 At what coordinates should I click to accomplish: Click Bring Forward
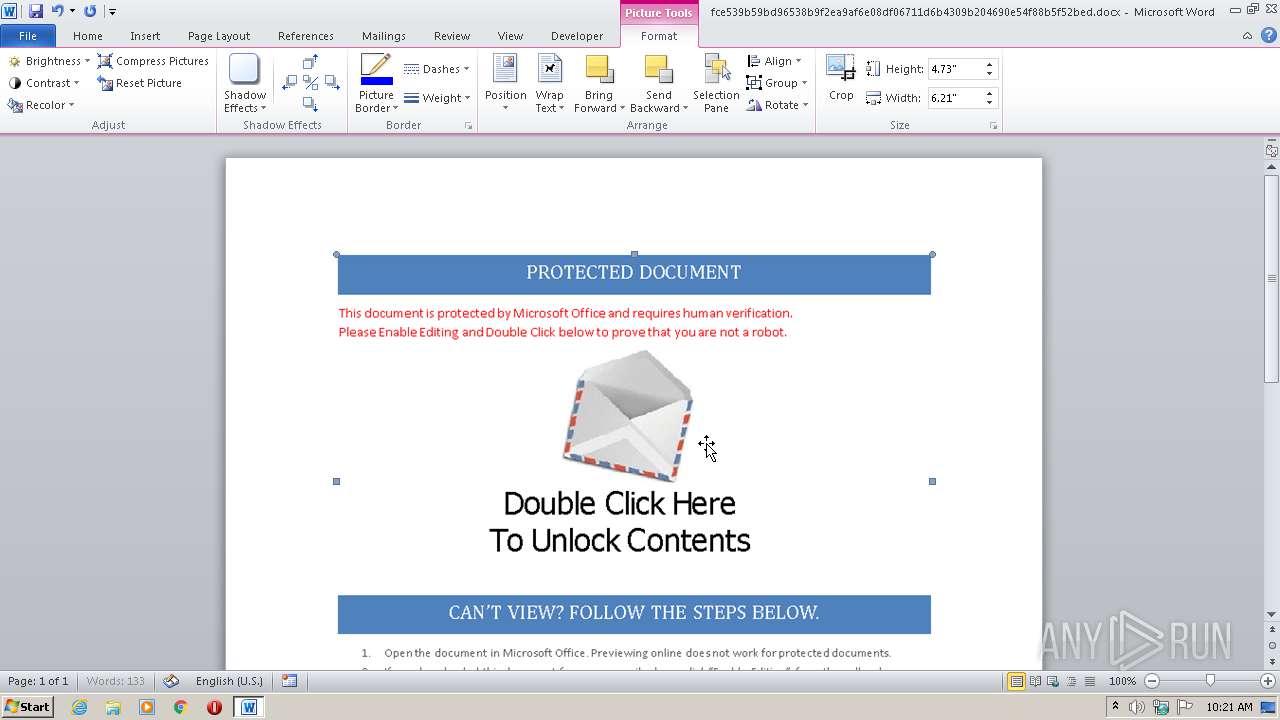tap(599, 84)
